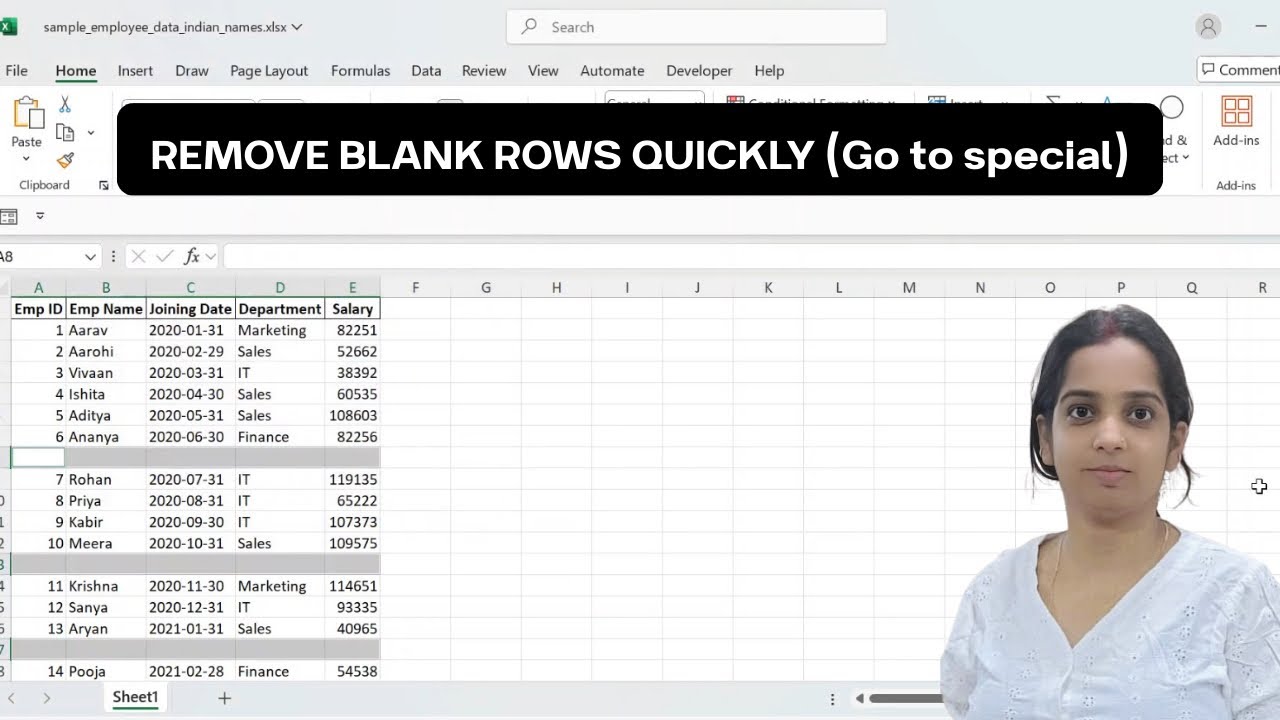Open Clipboard group dialog launcher
The height and width of the screenshot is (720, 1280).
[x=103, y=186]
